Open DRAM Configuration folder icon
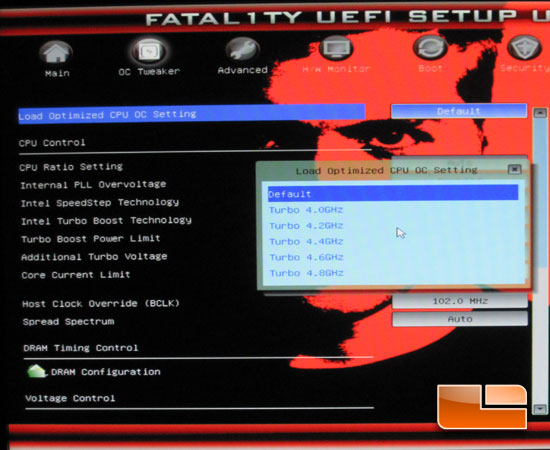 pyautogui.click(x=36, y=371)
